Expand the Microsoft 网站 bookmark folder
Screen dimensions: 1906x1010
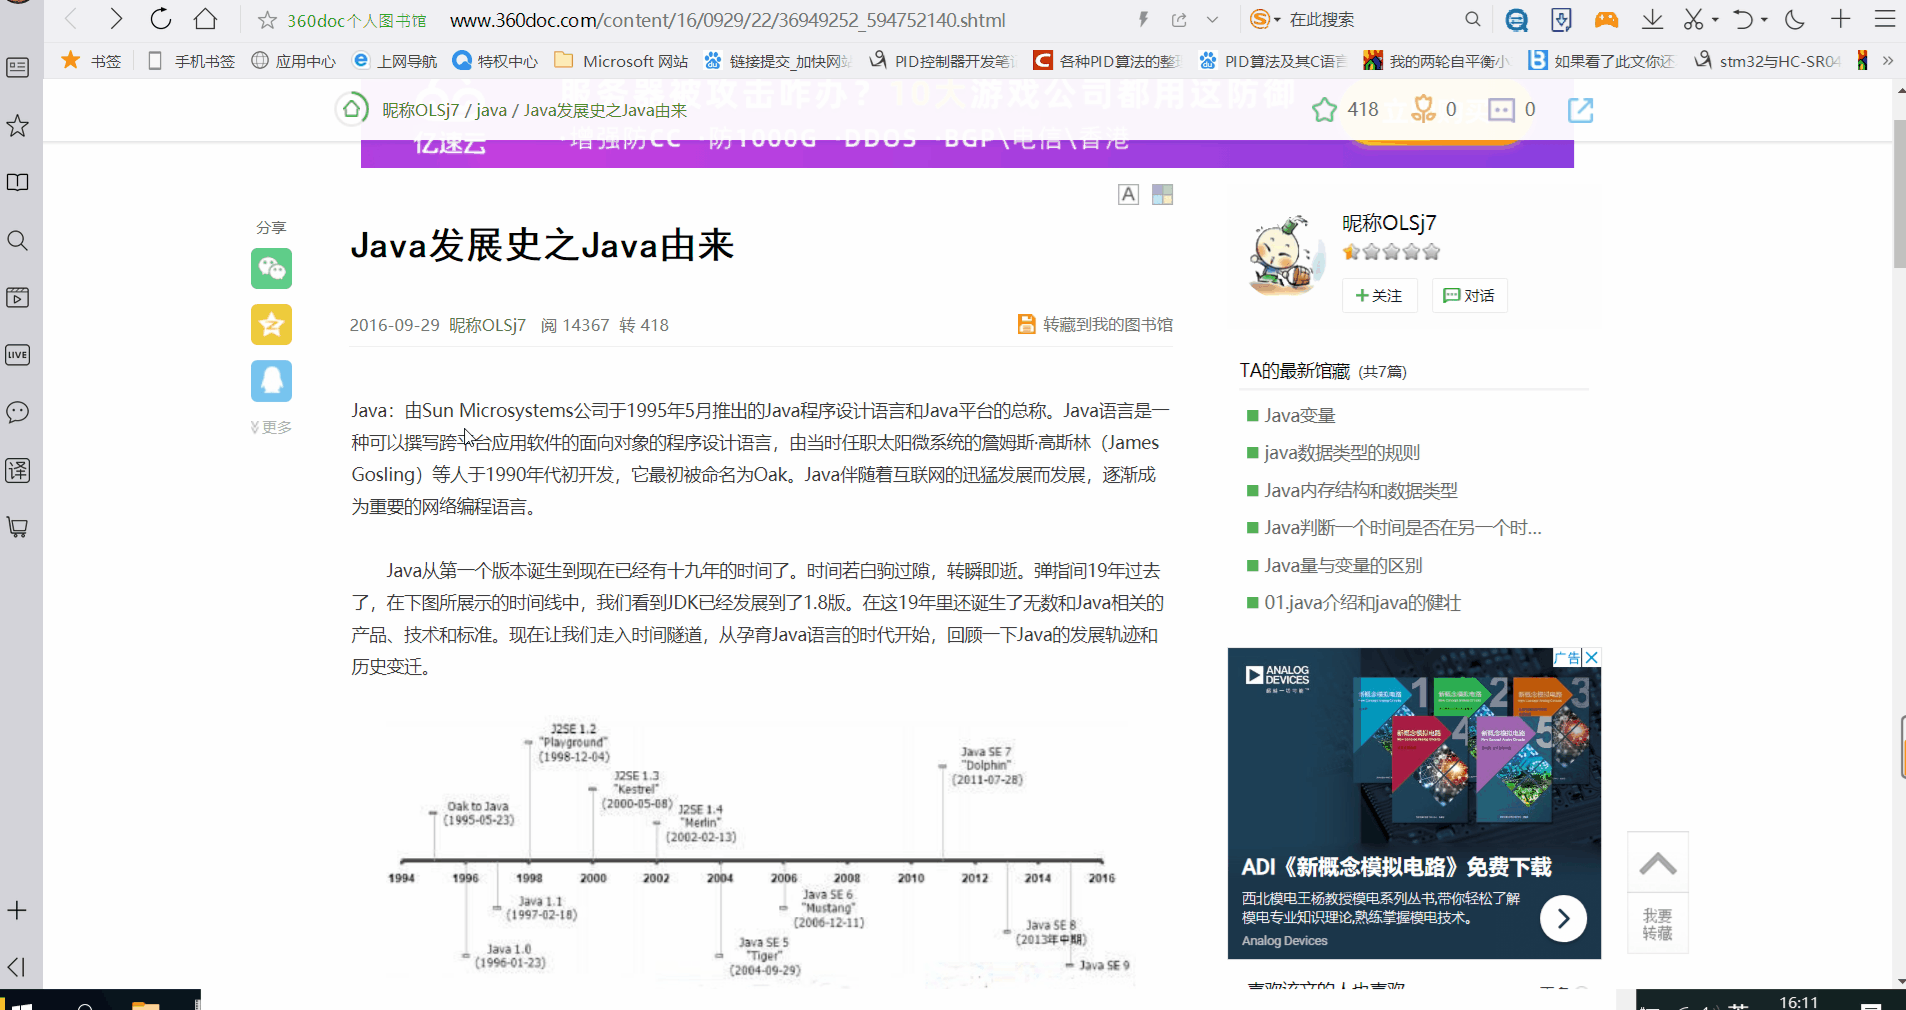(622, 61)
